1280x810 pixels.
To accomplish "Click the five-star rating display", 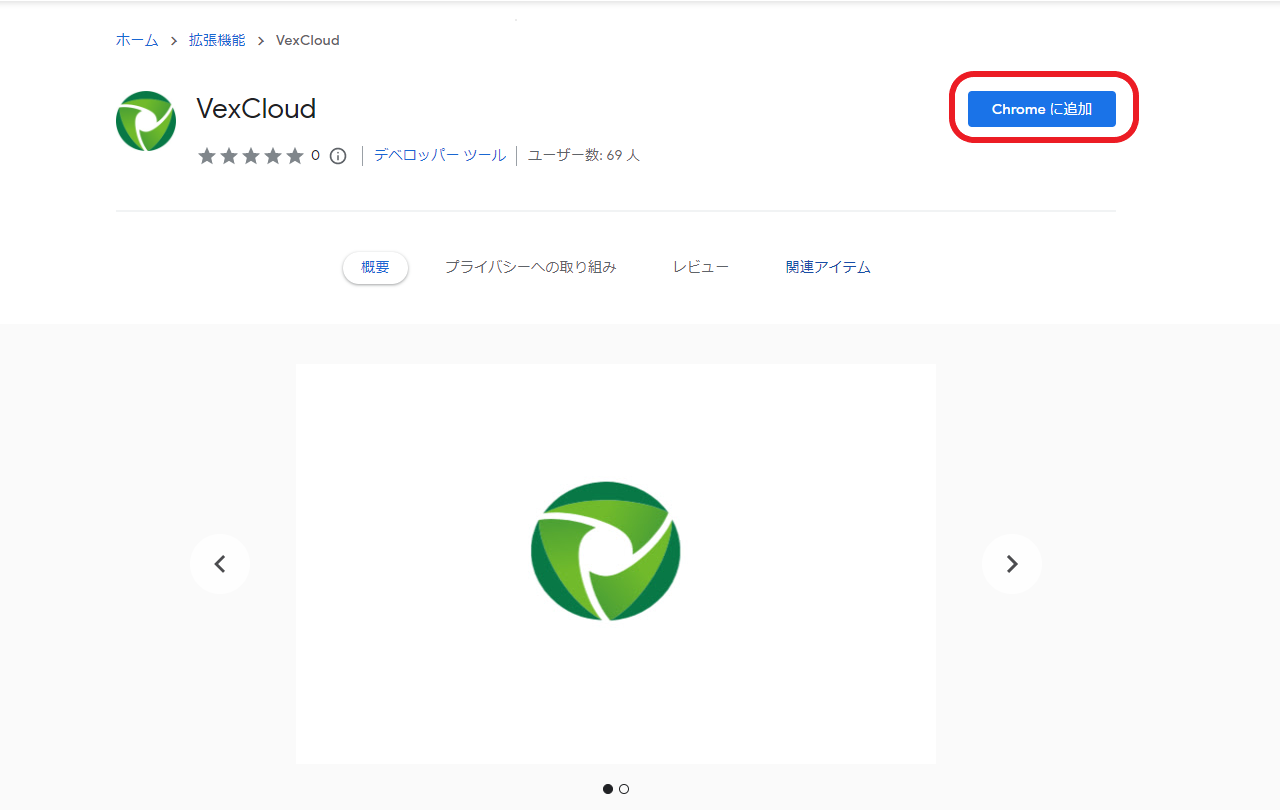I will (x=251, y=156).
